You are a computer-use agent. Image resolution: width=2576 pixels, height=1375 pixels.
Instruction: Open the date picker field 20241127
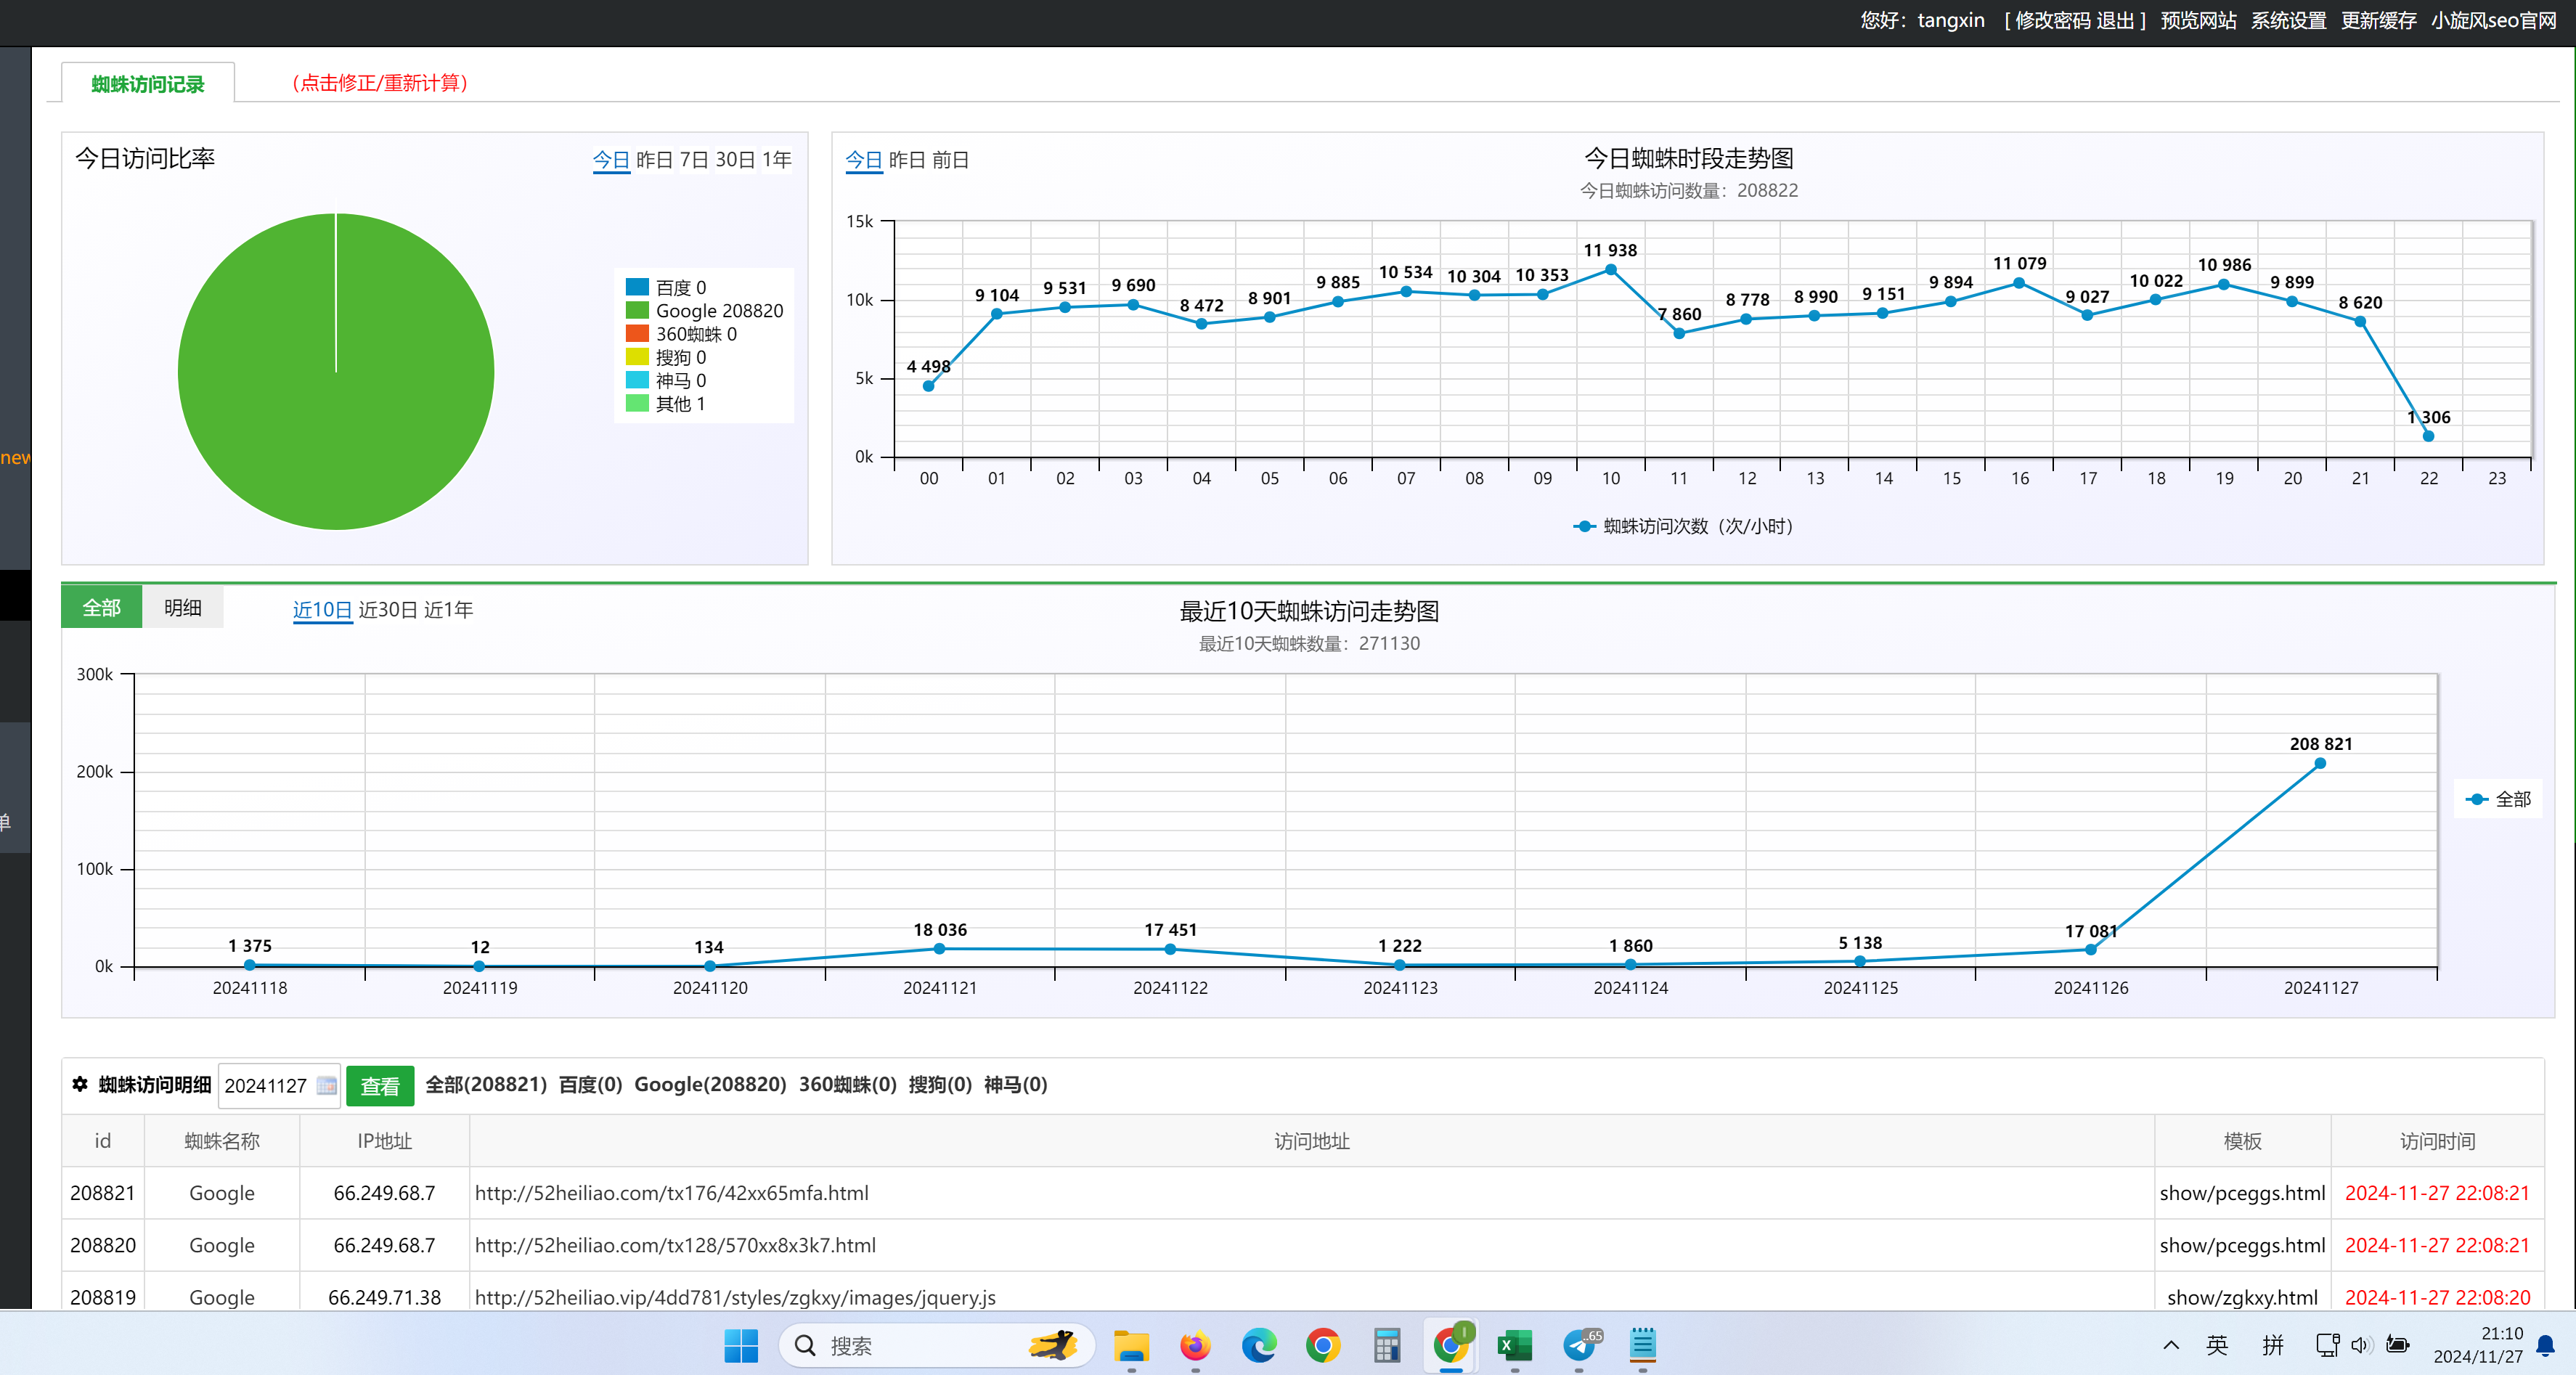266,1086
